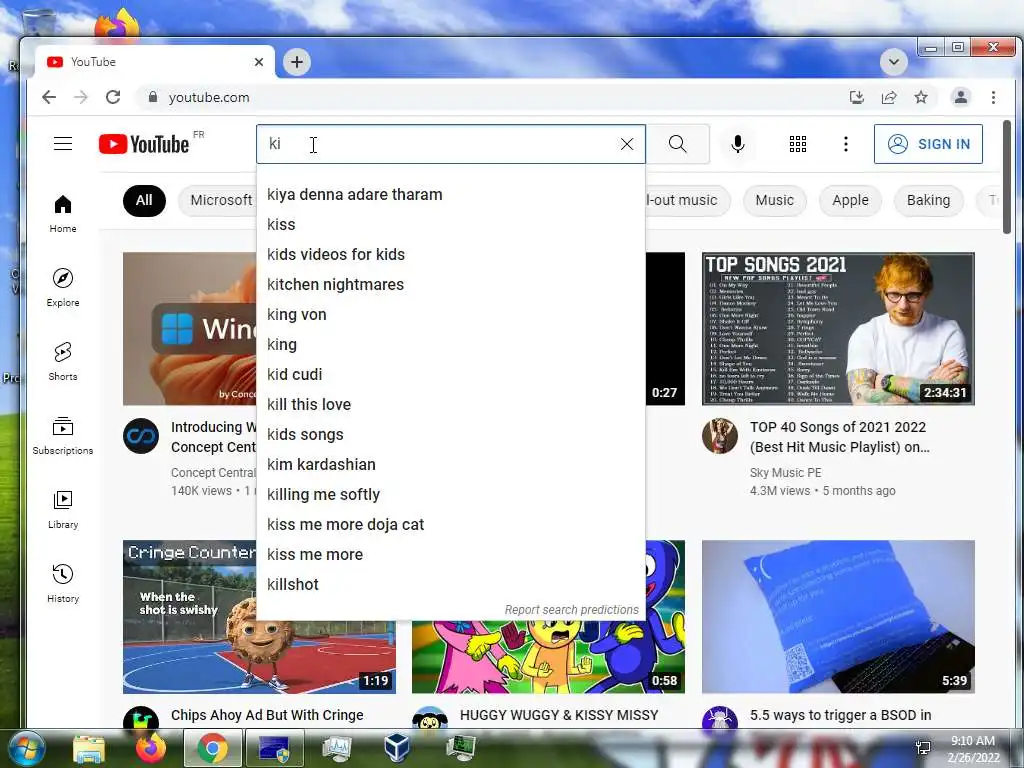Select the Music filter chip
1024x768 pixels.
click(775, 200)
